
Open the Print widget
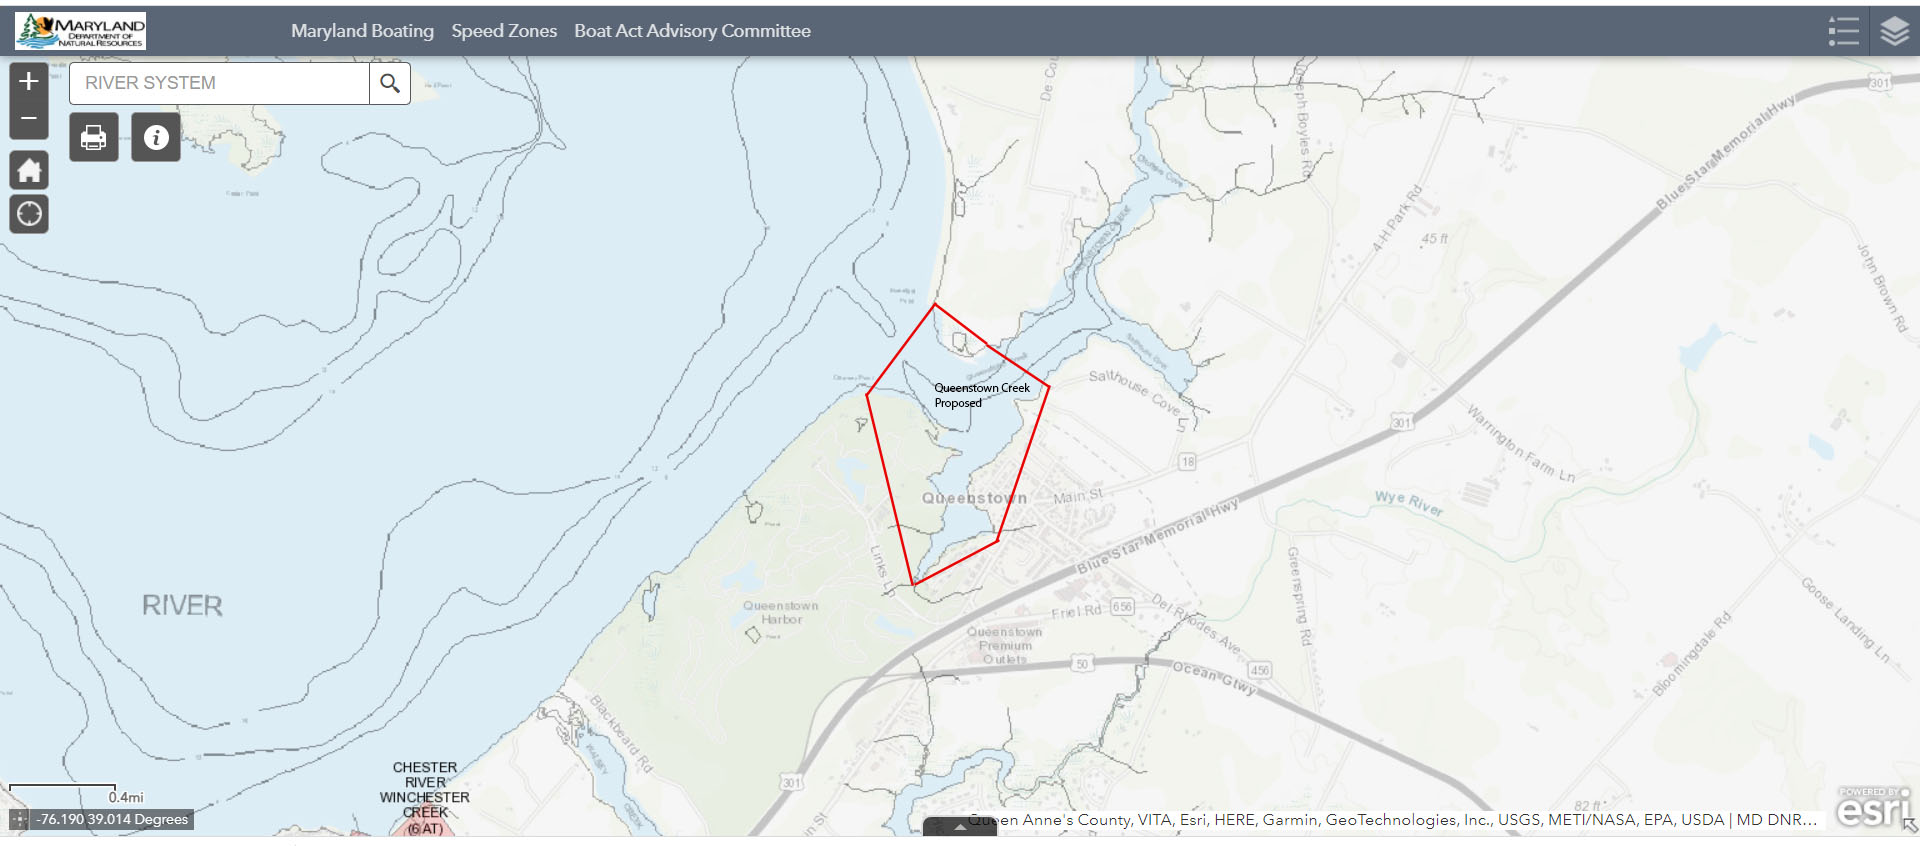(x=94, y=137)
